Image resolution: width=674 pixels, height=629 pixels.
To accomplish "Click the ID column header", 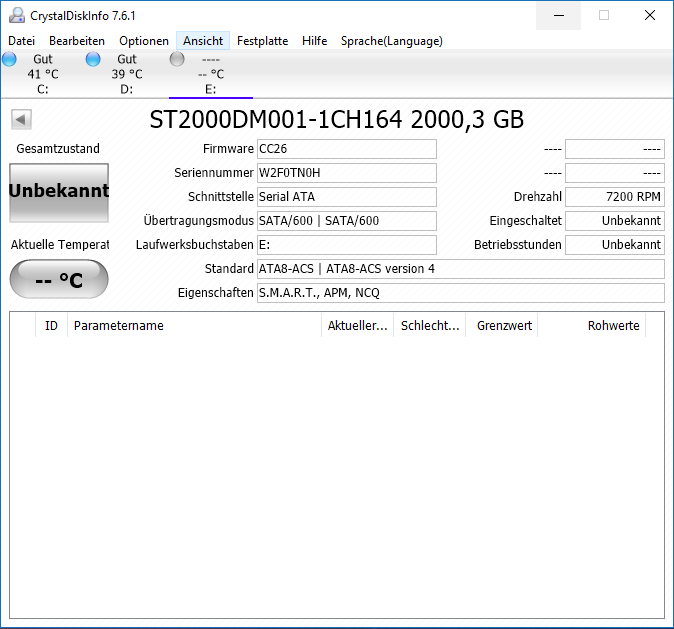I will [x=51, y=326].
